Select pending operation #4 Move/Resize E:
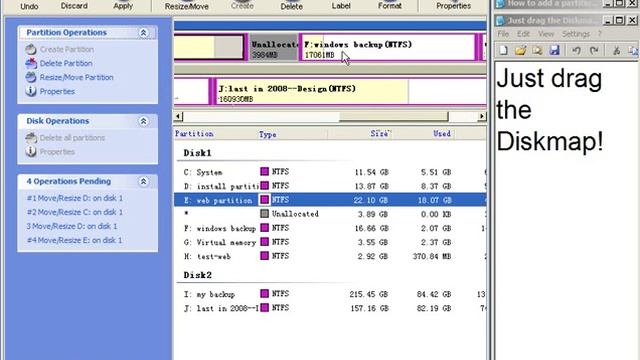Screen dimensions: 640x360 pos(74,240)
